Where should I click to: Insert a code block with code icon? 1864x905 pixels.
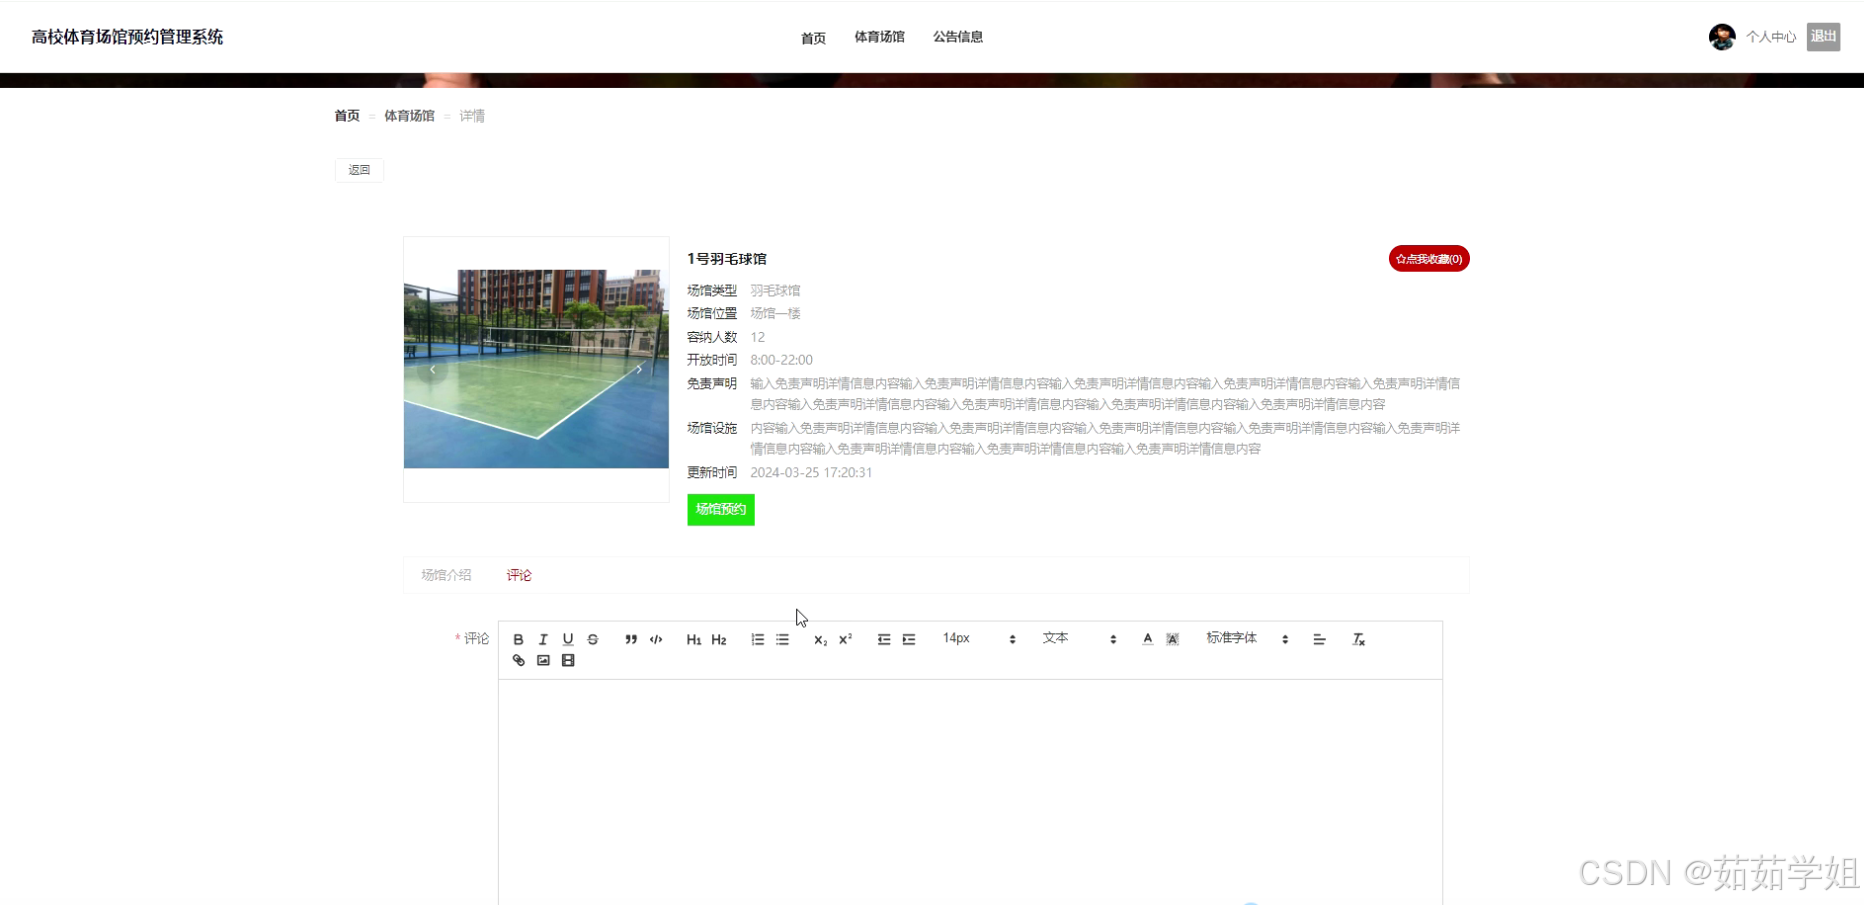(x=656, y=639)
